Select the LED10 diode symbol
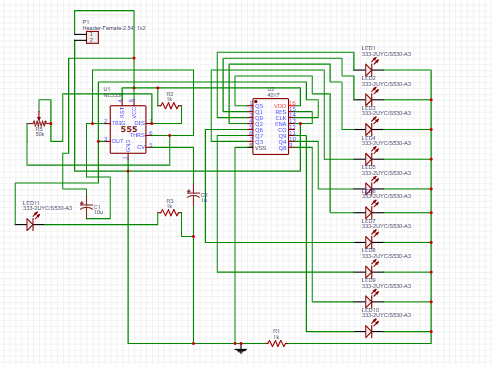The height and width of the screenshot is (365, 492). tap(371, 328)
